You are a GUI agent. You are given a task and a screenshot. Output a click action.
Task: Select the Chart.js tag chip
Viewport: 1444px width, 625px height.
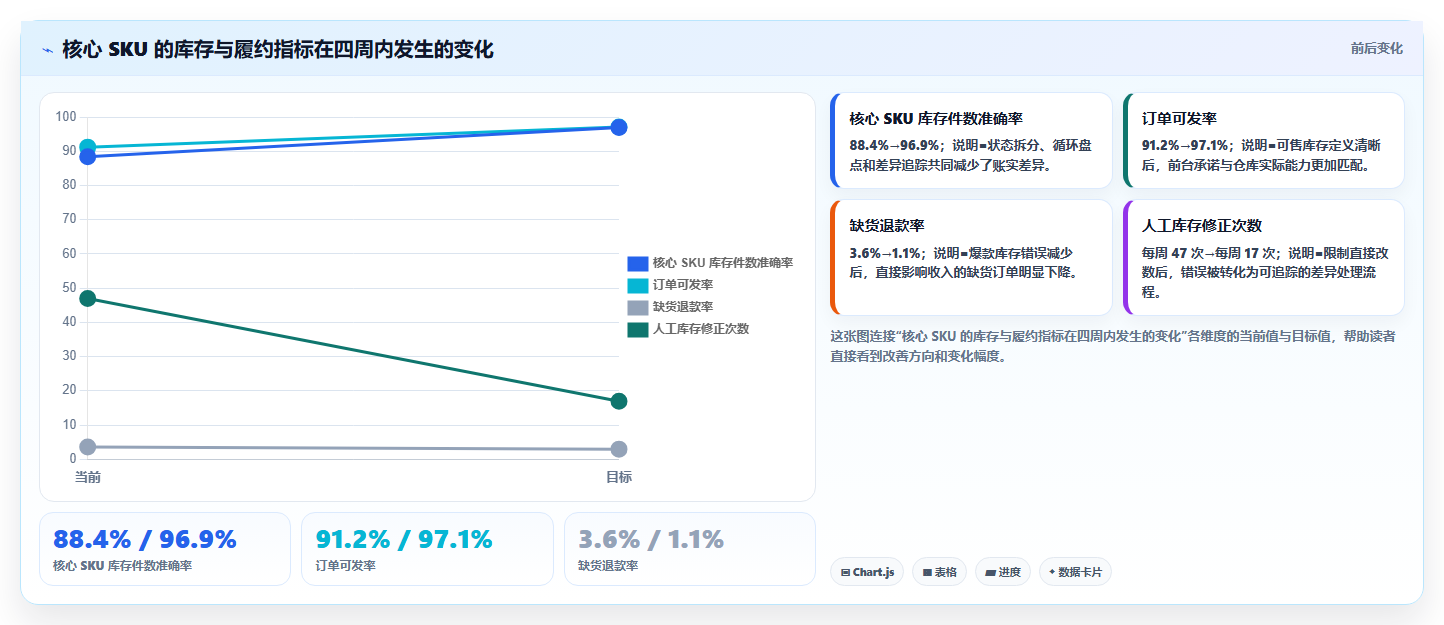867,572
